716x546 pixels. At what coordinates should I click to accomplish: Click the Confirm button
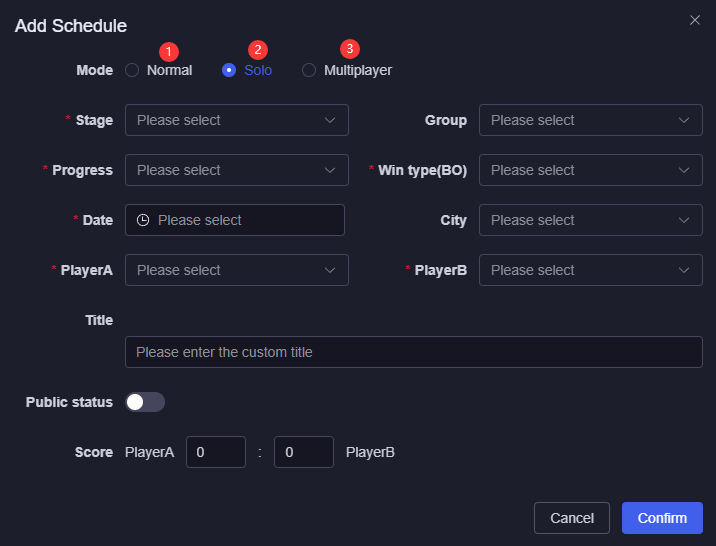662,518
